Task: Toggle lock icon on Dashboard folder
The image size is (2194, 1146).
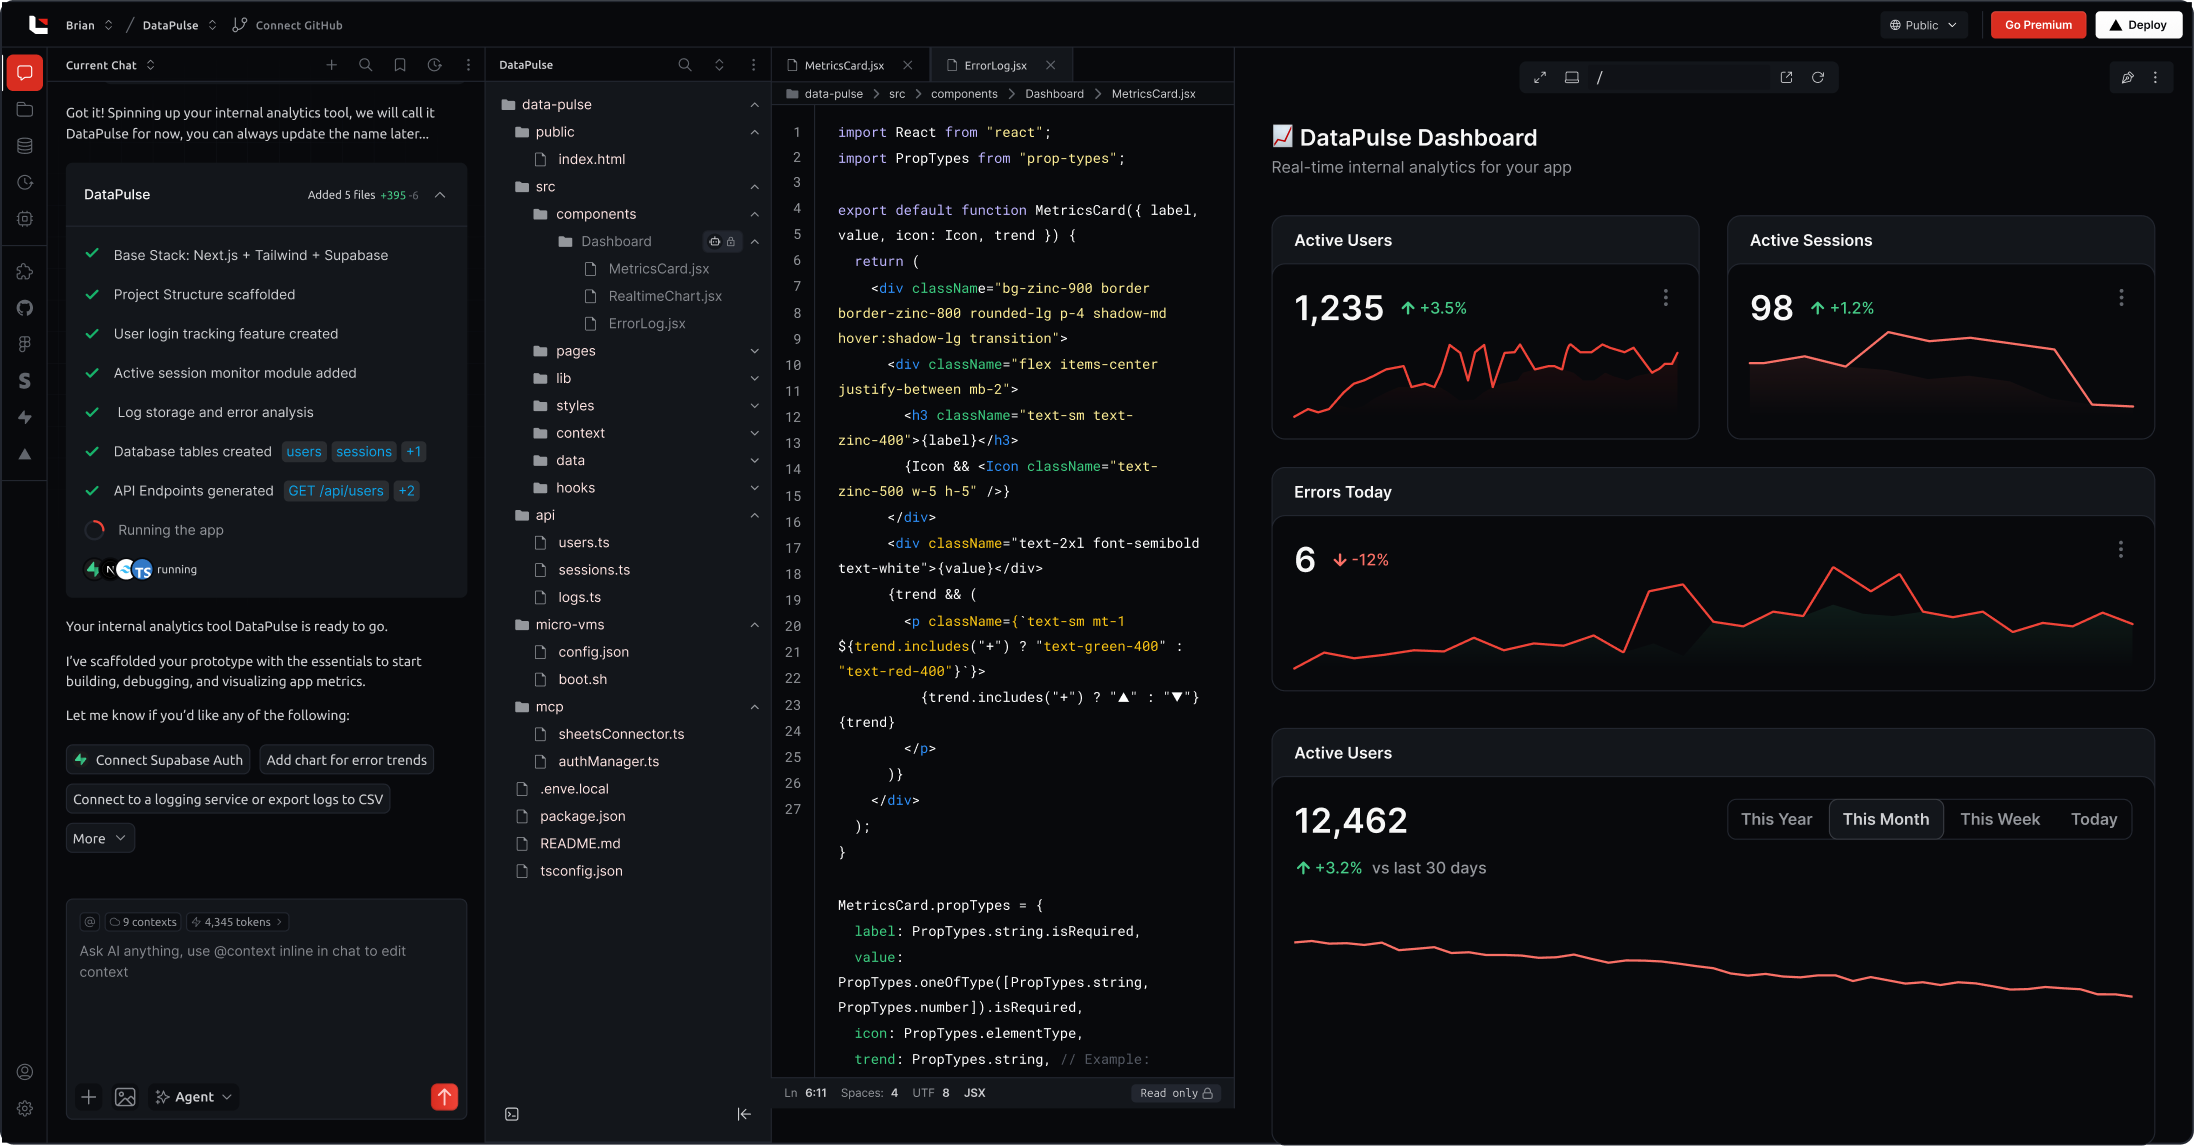Action: pyautogui.click(x=731, y=241)
